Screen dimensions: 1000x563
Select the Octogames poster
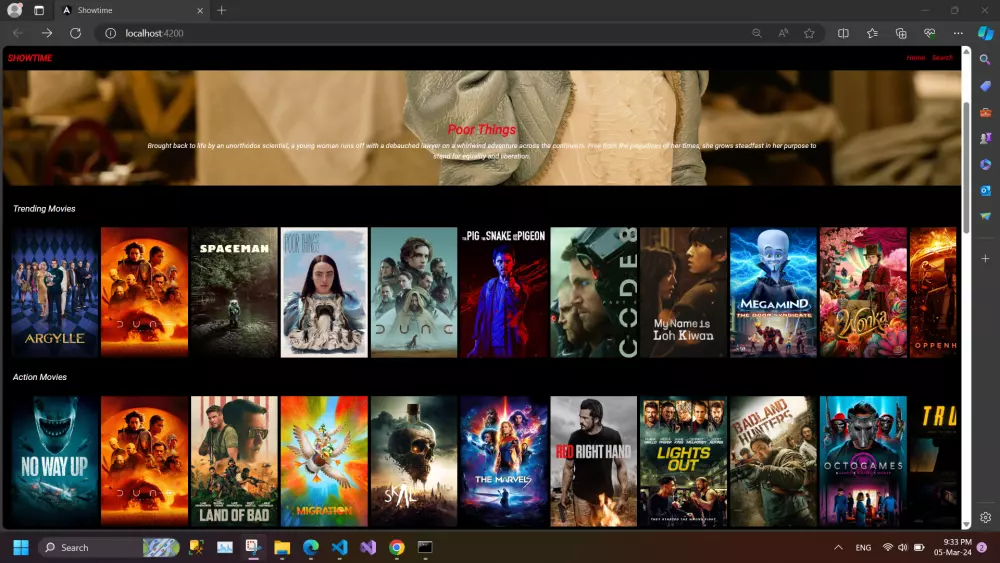(x=864, y=461)
